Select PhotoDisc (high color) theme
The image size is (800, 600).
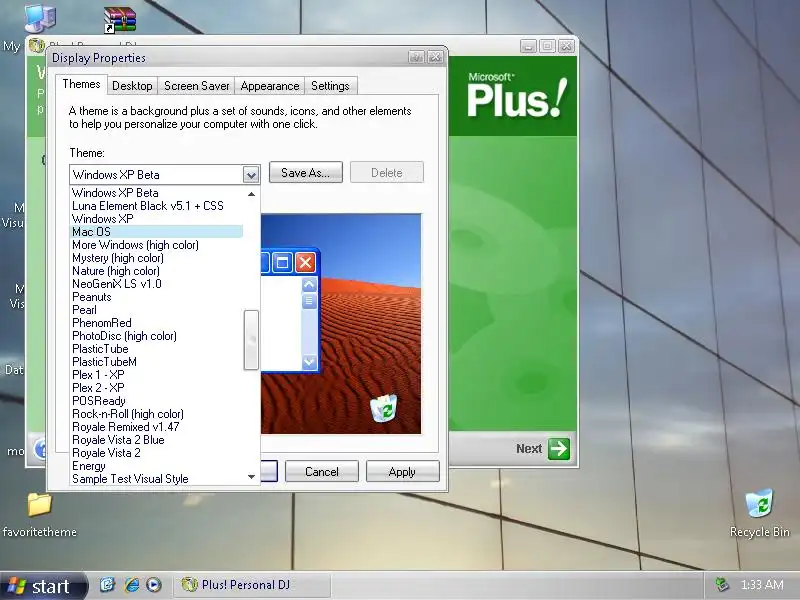pyautogui.click(x=156, y=336)
